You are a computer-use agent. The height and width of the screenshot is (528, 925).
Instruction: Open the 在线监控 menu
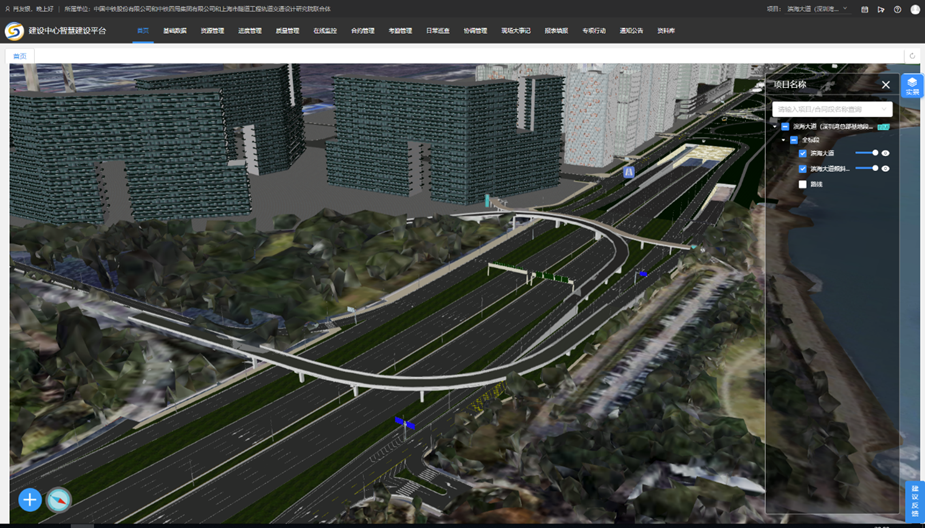point(325,31)
